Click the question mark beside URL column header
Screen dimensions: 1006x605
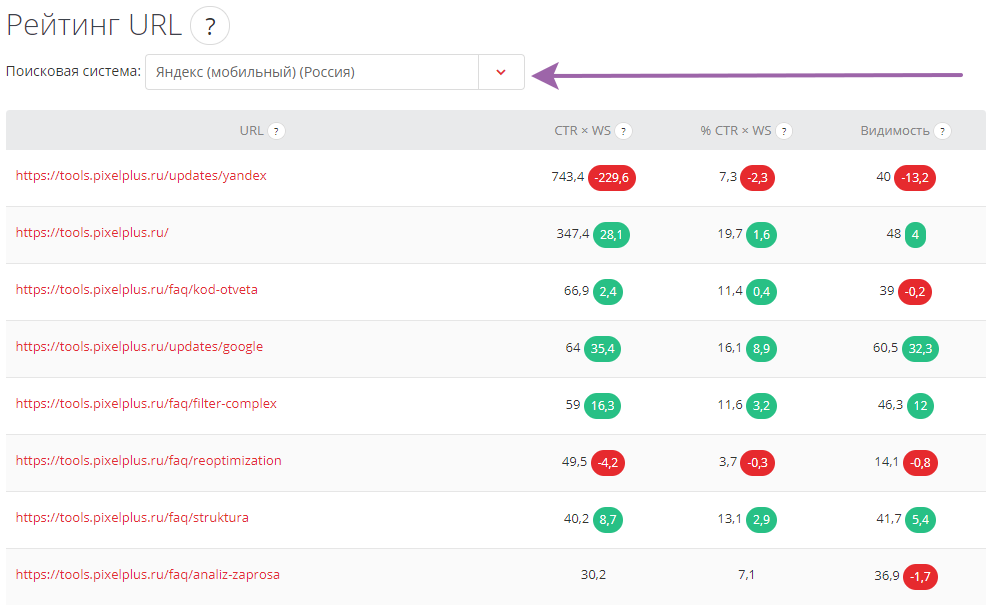coord(276,131)
